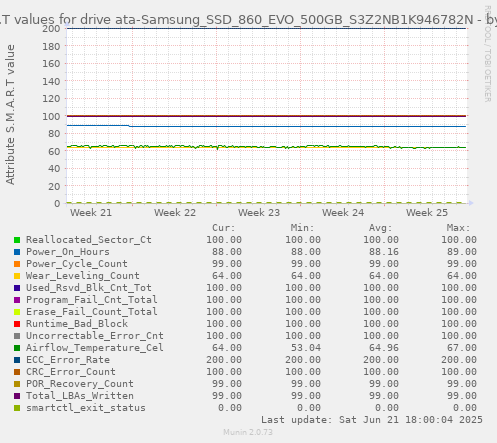Click the Week 23 axis label
Screen dimensions: 497x443
tap(259, 213)
